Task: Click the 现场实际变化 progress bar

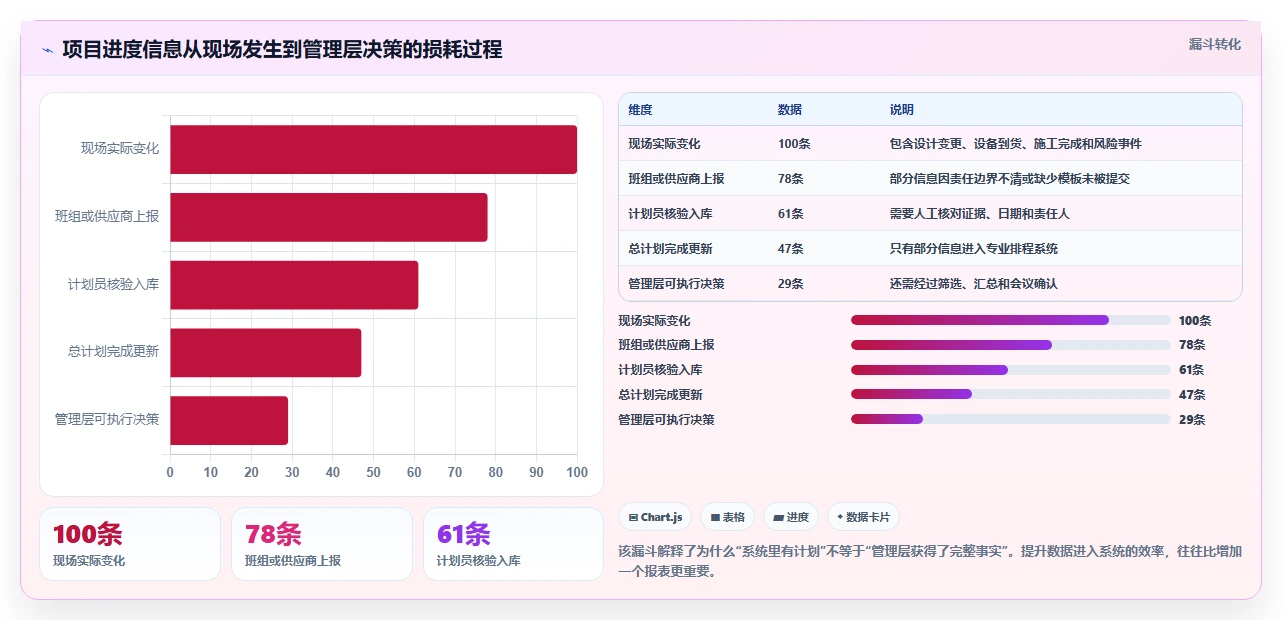Action: (x=1010, y=320)
